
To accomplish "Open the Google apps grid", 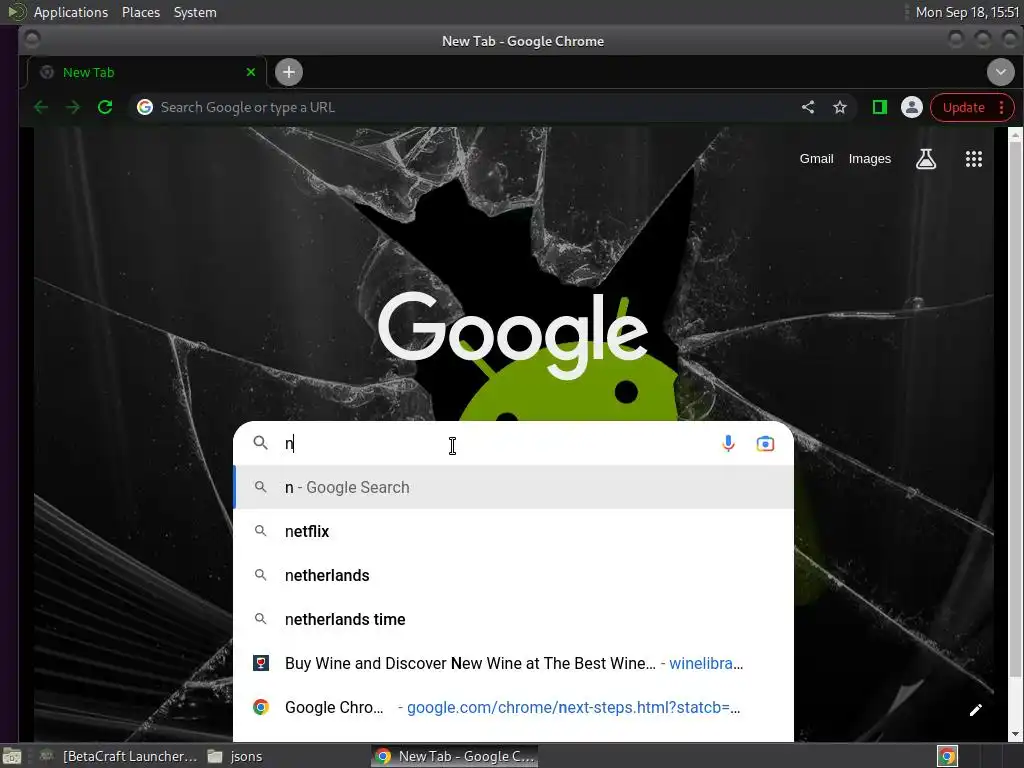I will pos(974,159).
